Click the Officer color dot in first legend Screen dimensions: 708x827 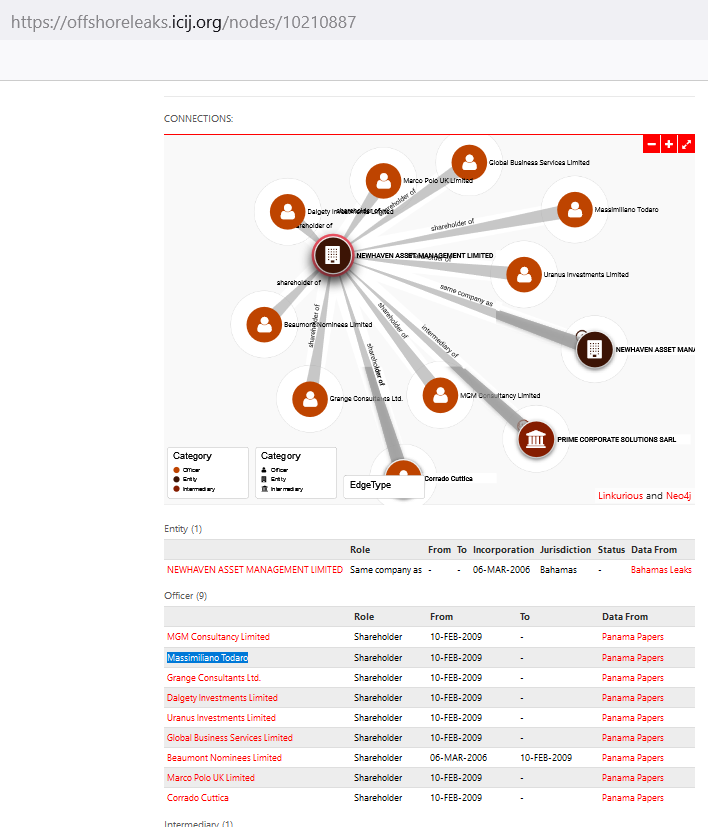[176, 470]
